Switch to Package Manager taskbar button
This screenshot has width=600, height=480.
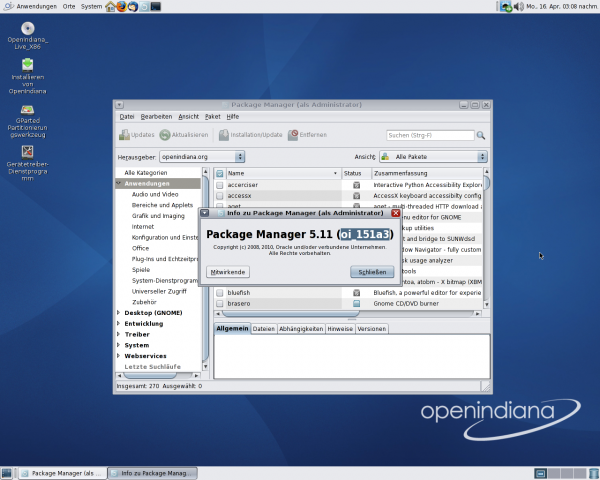point(63,473)
